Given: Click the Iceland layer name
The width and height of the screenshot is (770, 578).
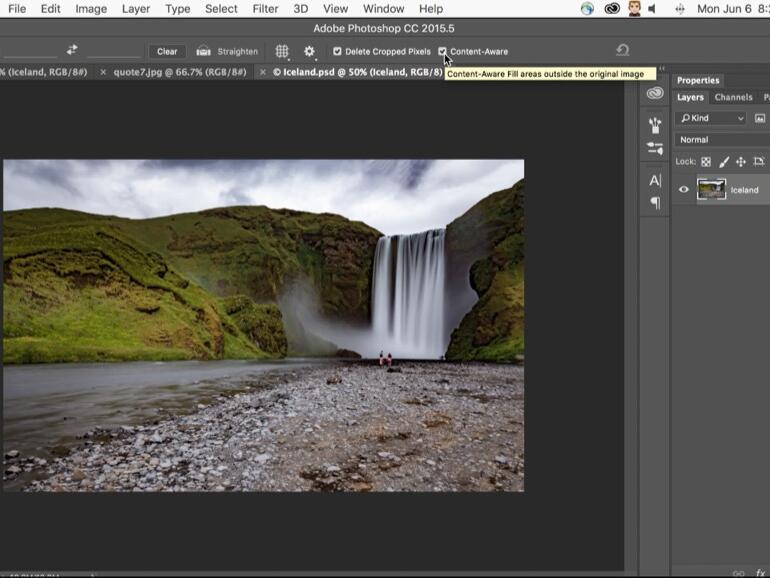Looking at the screenshot, I should [x=744, y=190].
